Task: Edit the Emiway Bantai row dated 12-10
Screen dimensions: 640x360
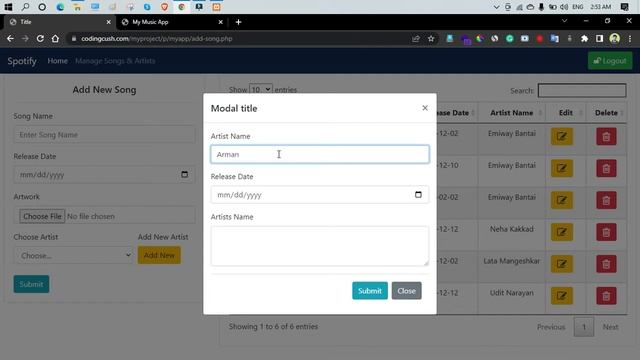Action: pos(562,169)
